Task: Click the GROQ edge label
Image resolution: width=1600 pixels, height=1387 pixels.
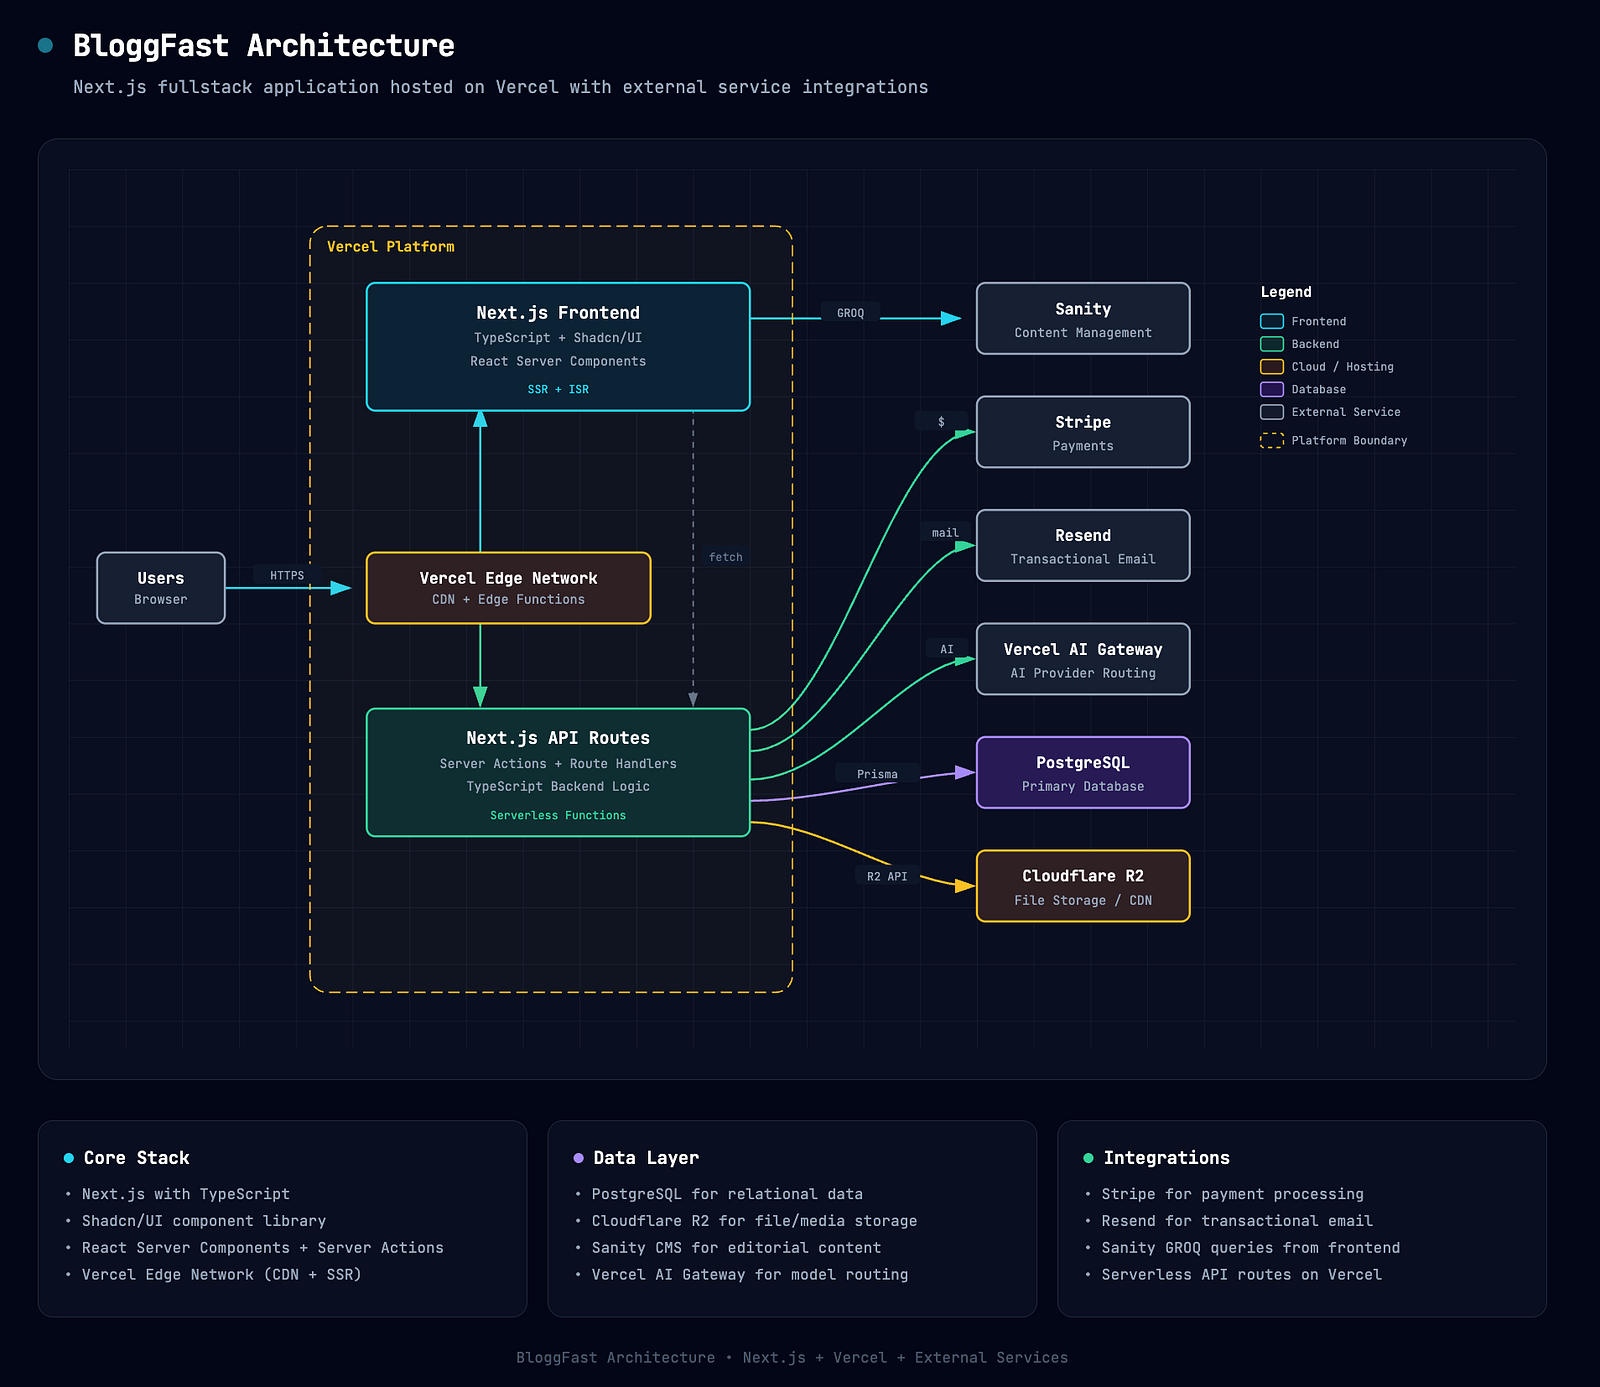Action: [x=851, y=313]
